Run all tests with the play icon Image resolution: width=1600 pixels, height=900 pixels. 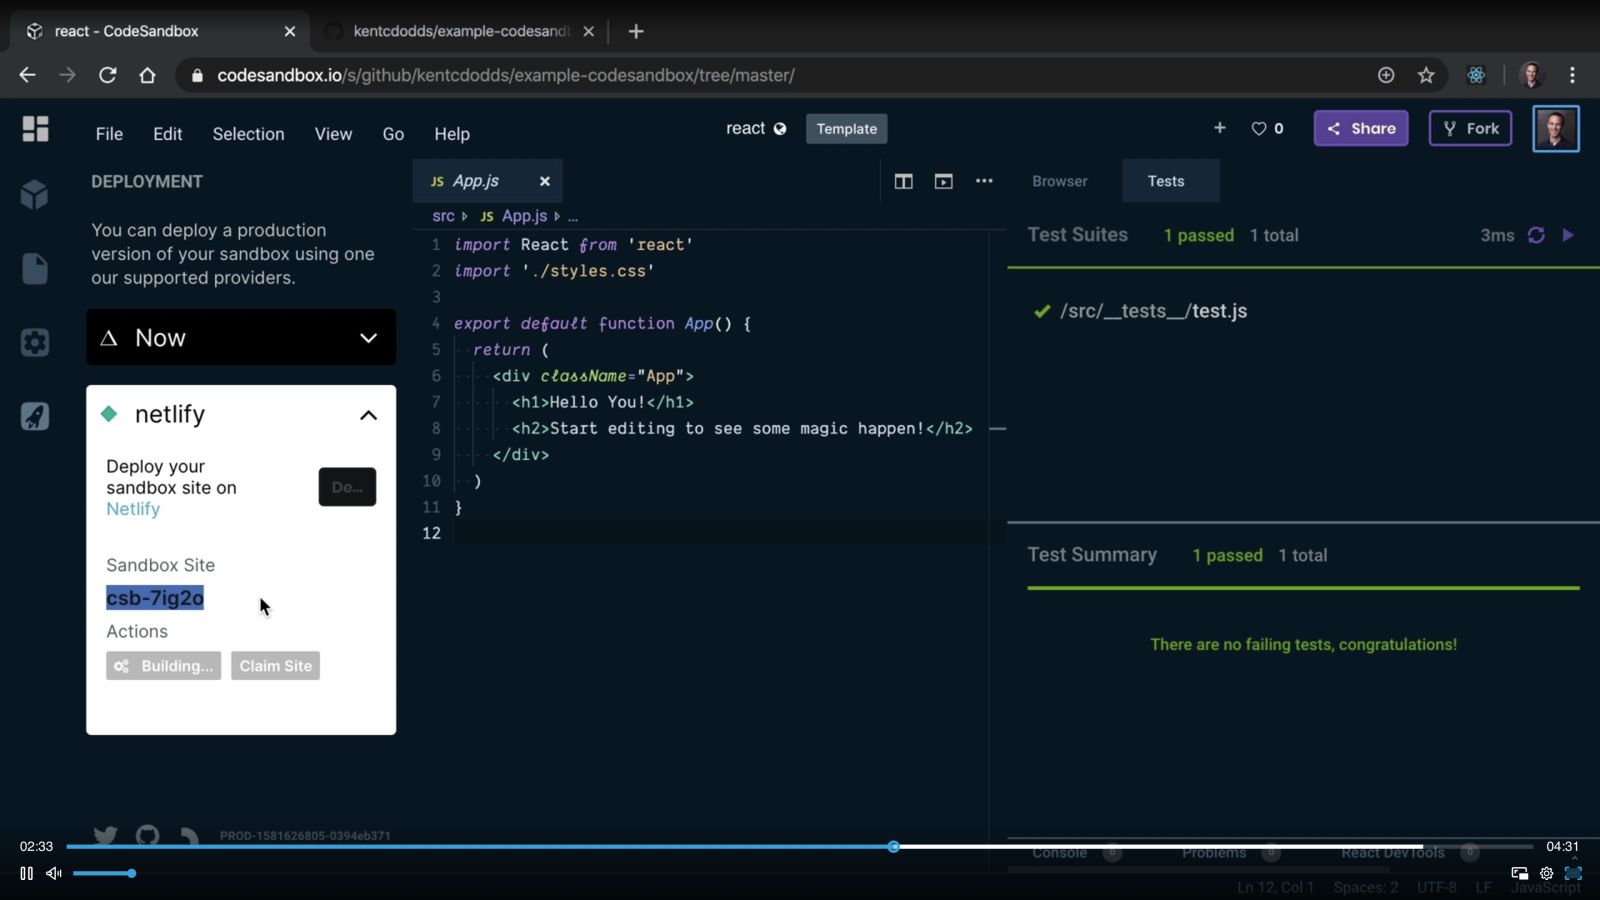[x=1568, y=235]
